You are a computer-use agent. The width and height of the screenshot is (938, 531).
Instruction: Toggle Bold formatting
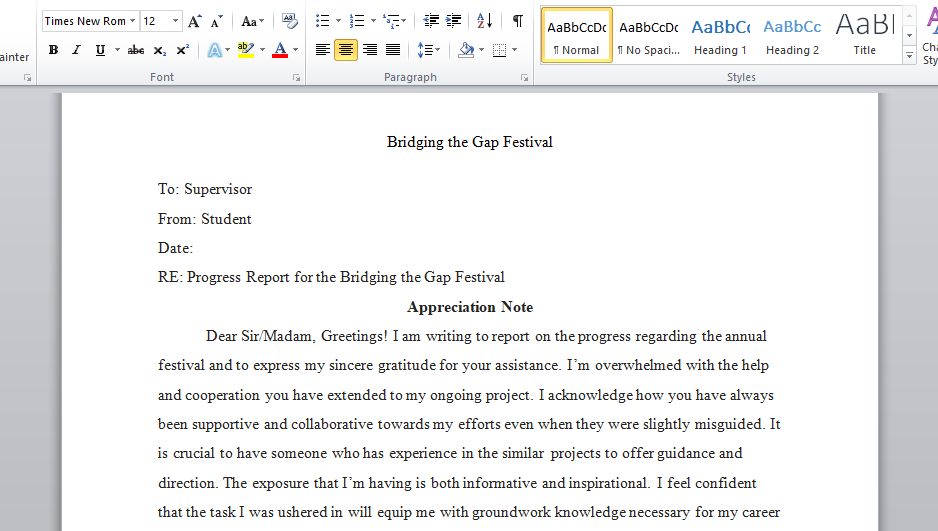pos(53,50)
